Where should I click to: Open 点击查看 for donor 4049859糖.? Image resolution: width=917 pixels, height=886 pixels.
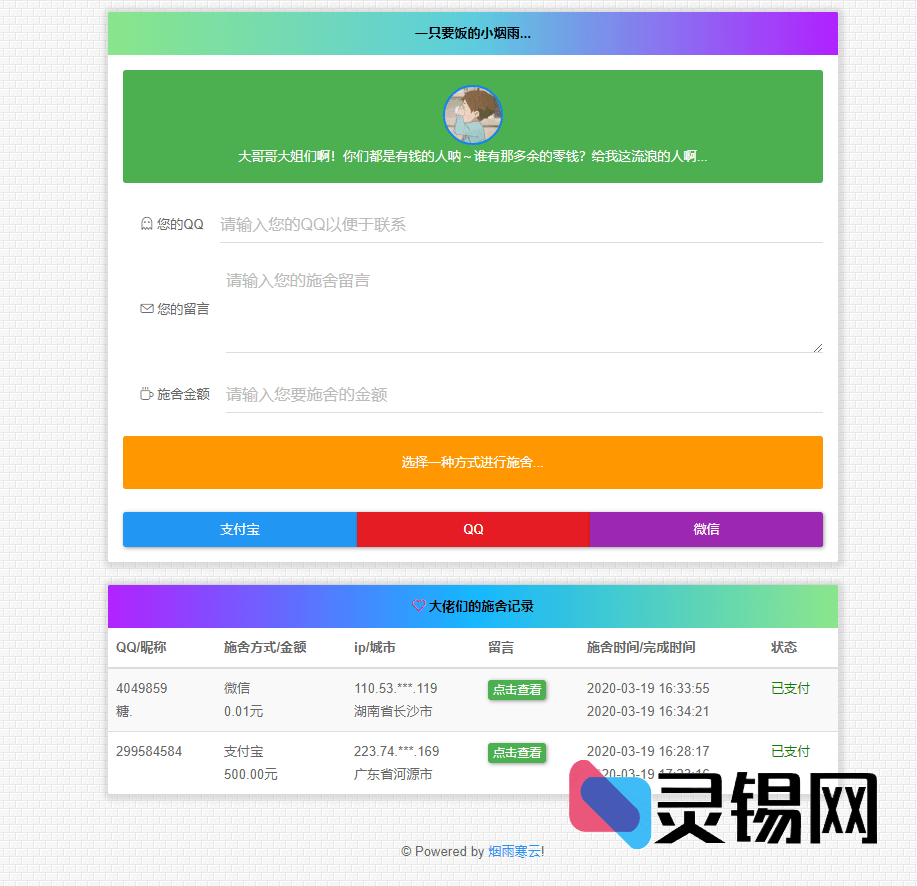[x=517, y=690]
